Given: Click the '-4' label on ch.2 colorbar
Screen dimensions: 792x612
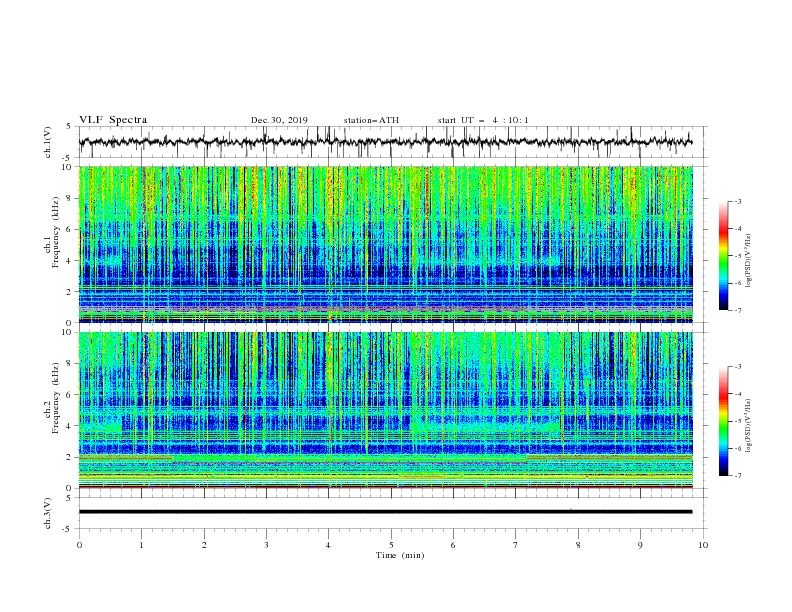Looking at the screenshot, I should tap(737, 394).
